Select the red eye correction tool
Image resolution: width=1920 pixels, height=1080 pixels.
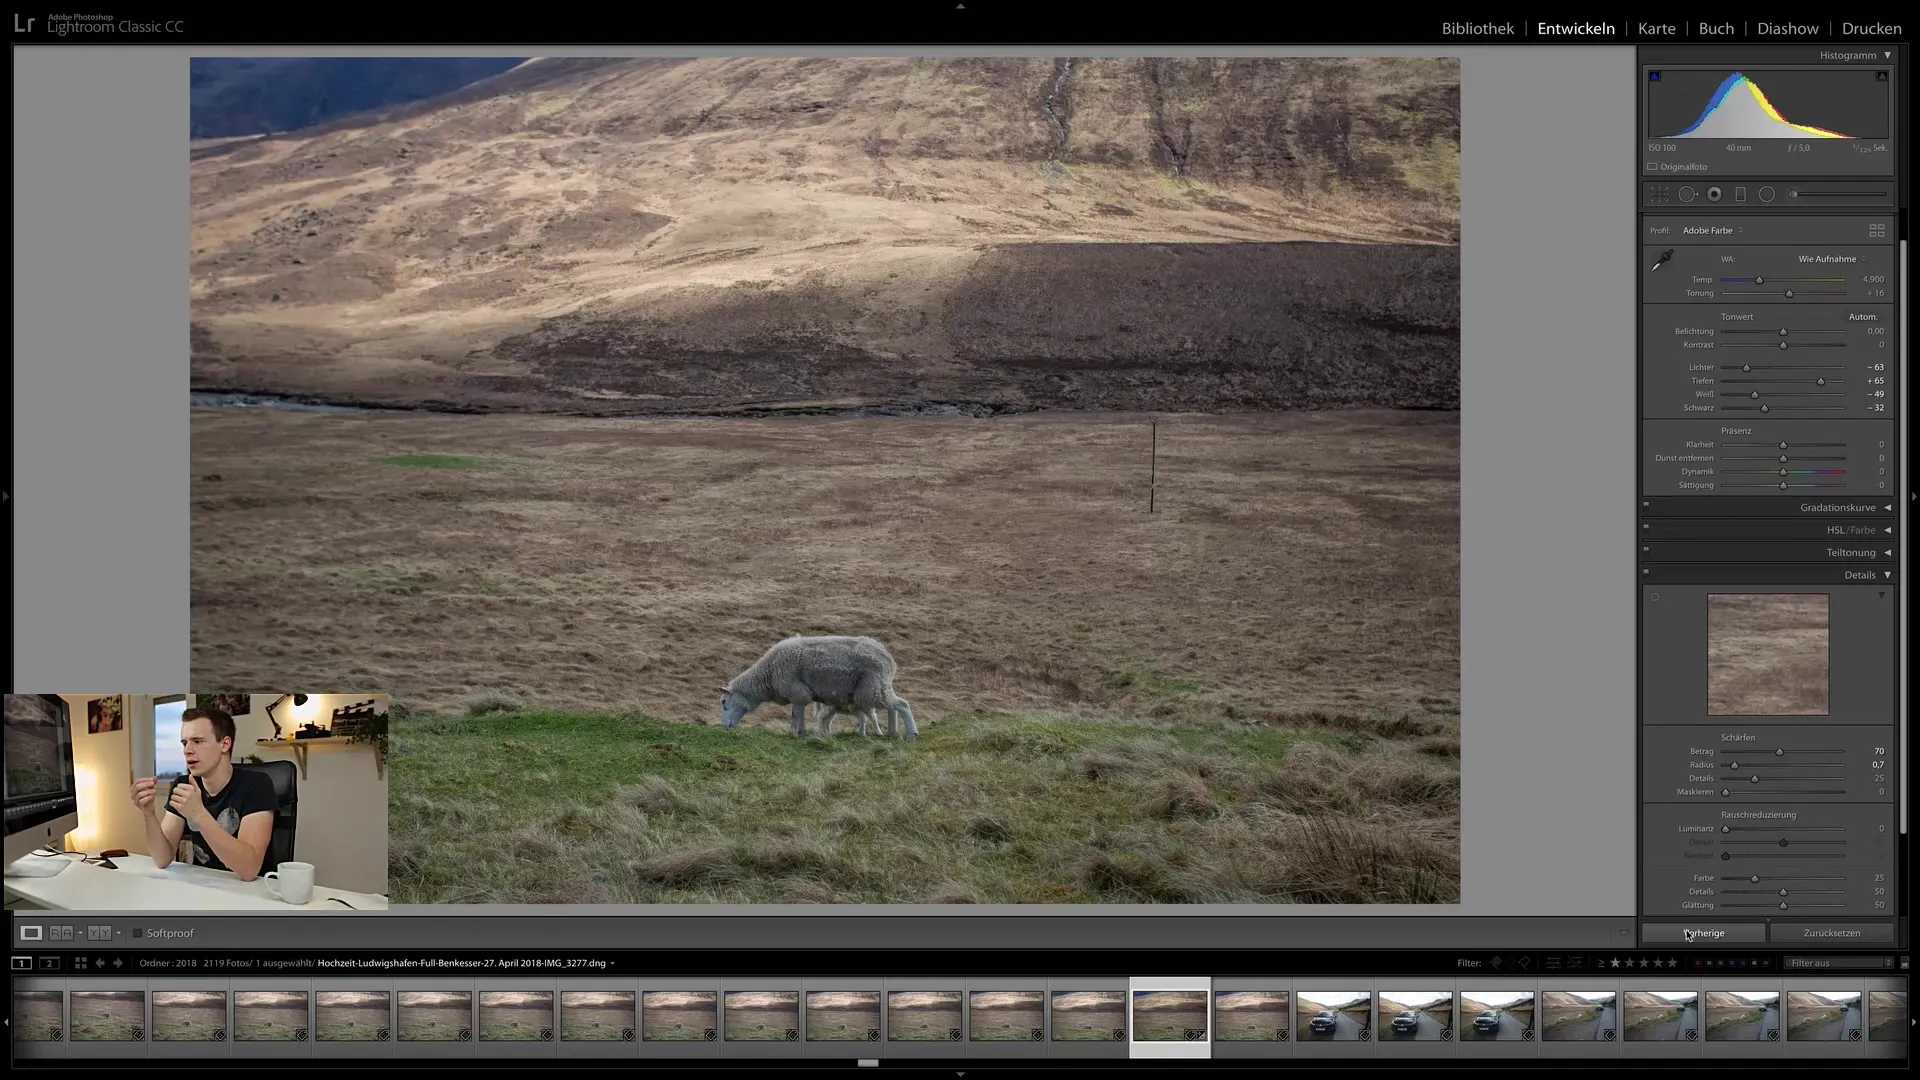[1714, 195]
